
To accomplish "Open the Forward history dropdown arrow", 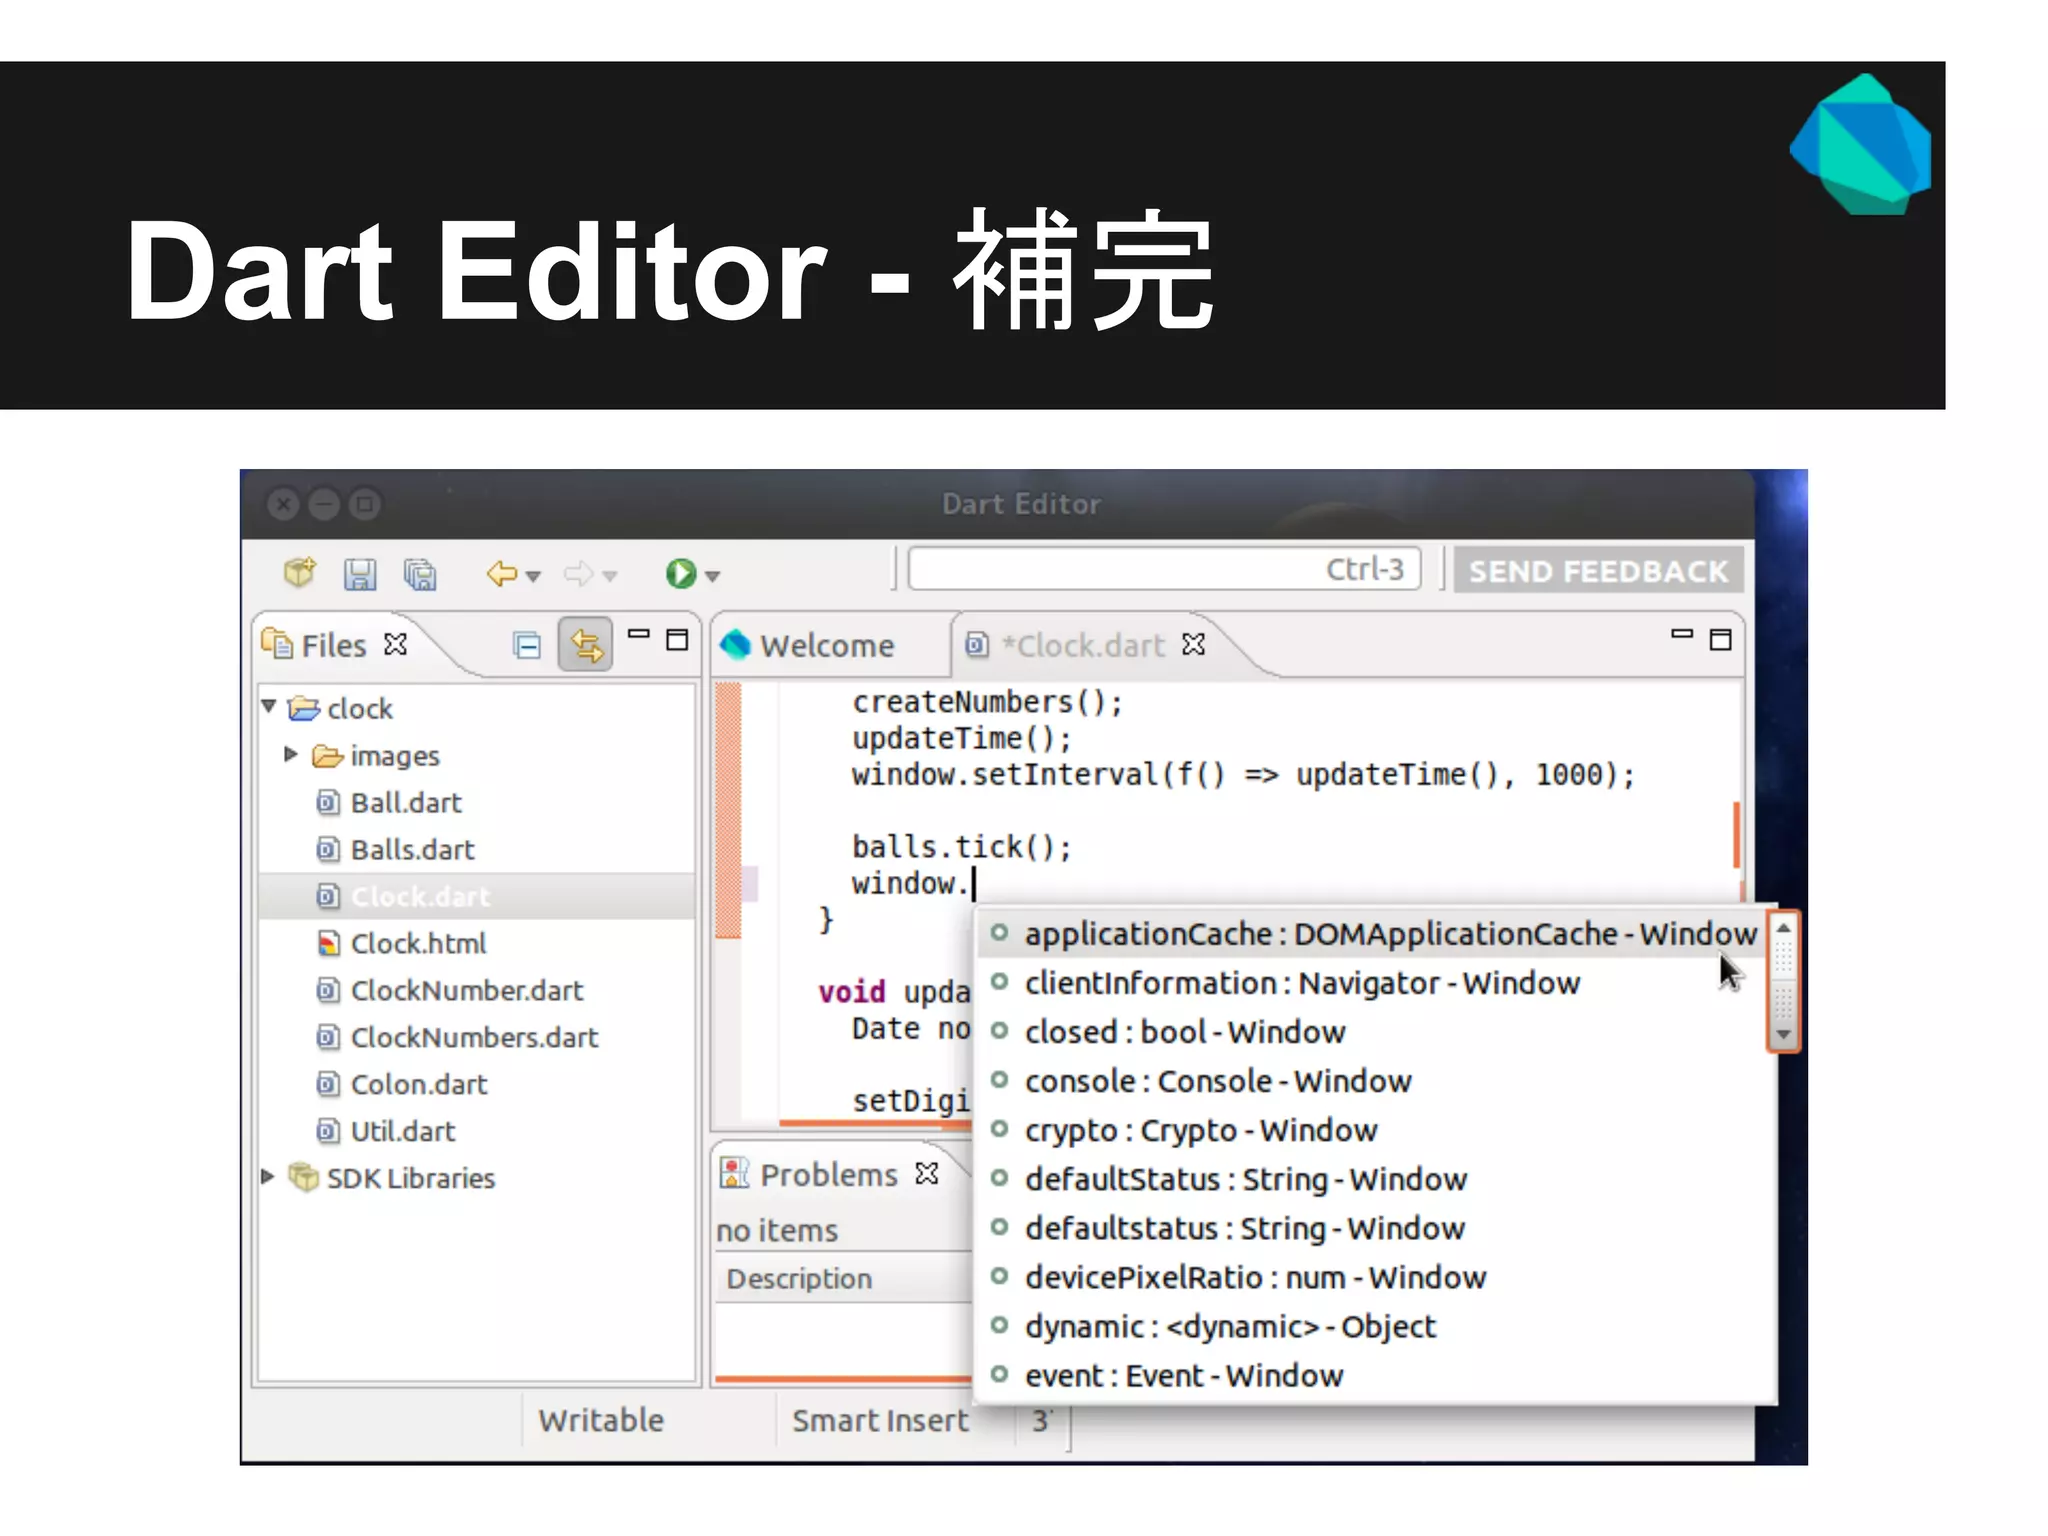I will pos(610,577).
